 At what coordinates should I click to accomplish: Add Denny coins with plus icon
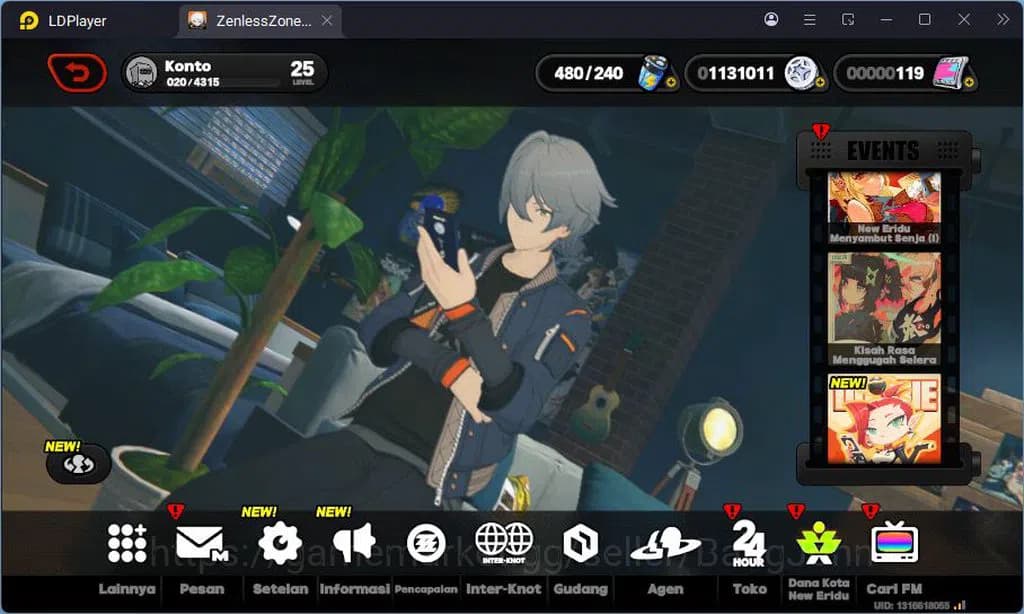820,82
